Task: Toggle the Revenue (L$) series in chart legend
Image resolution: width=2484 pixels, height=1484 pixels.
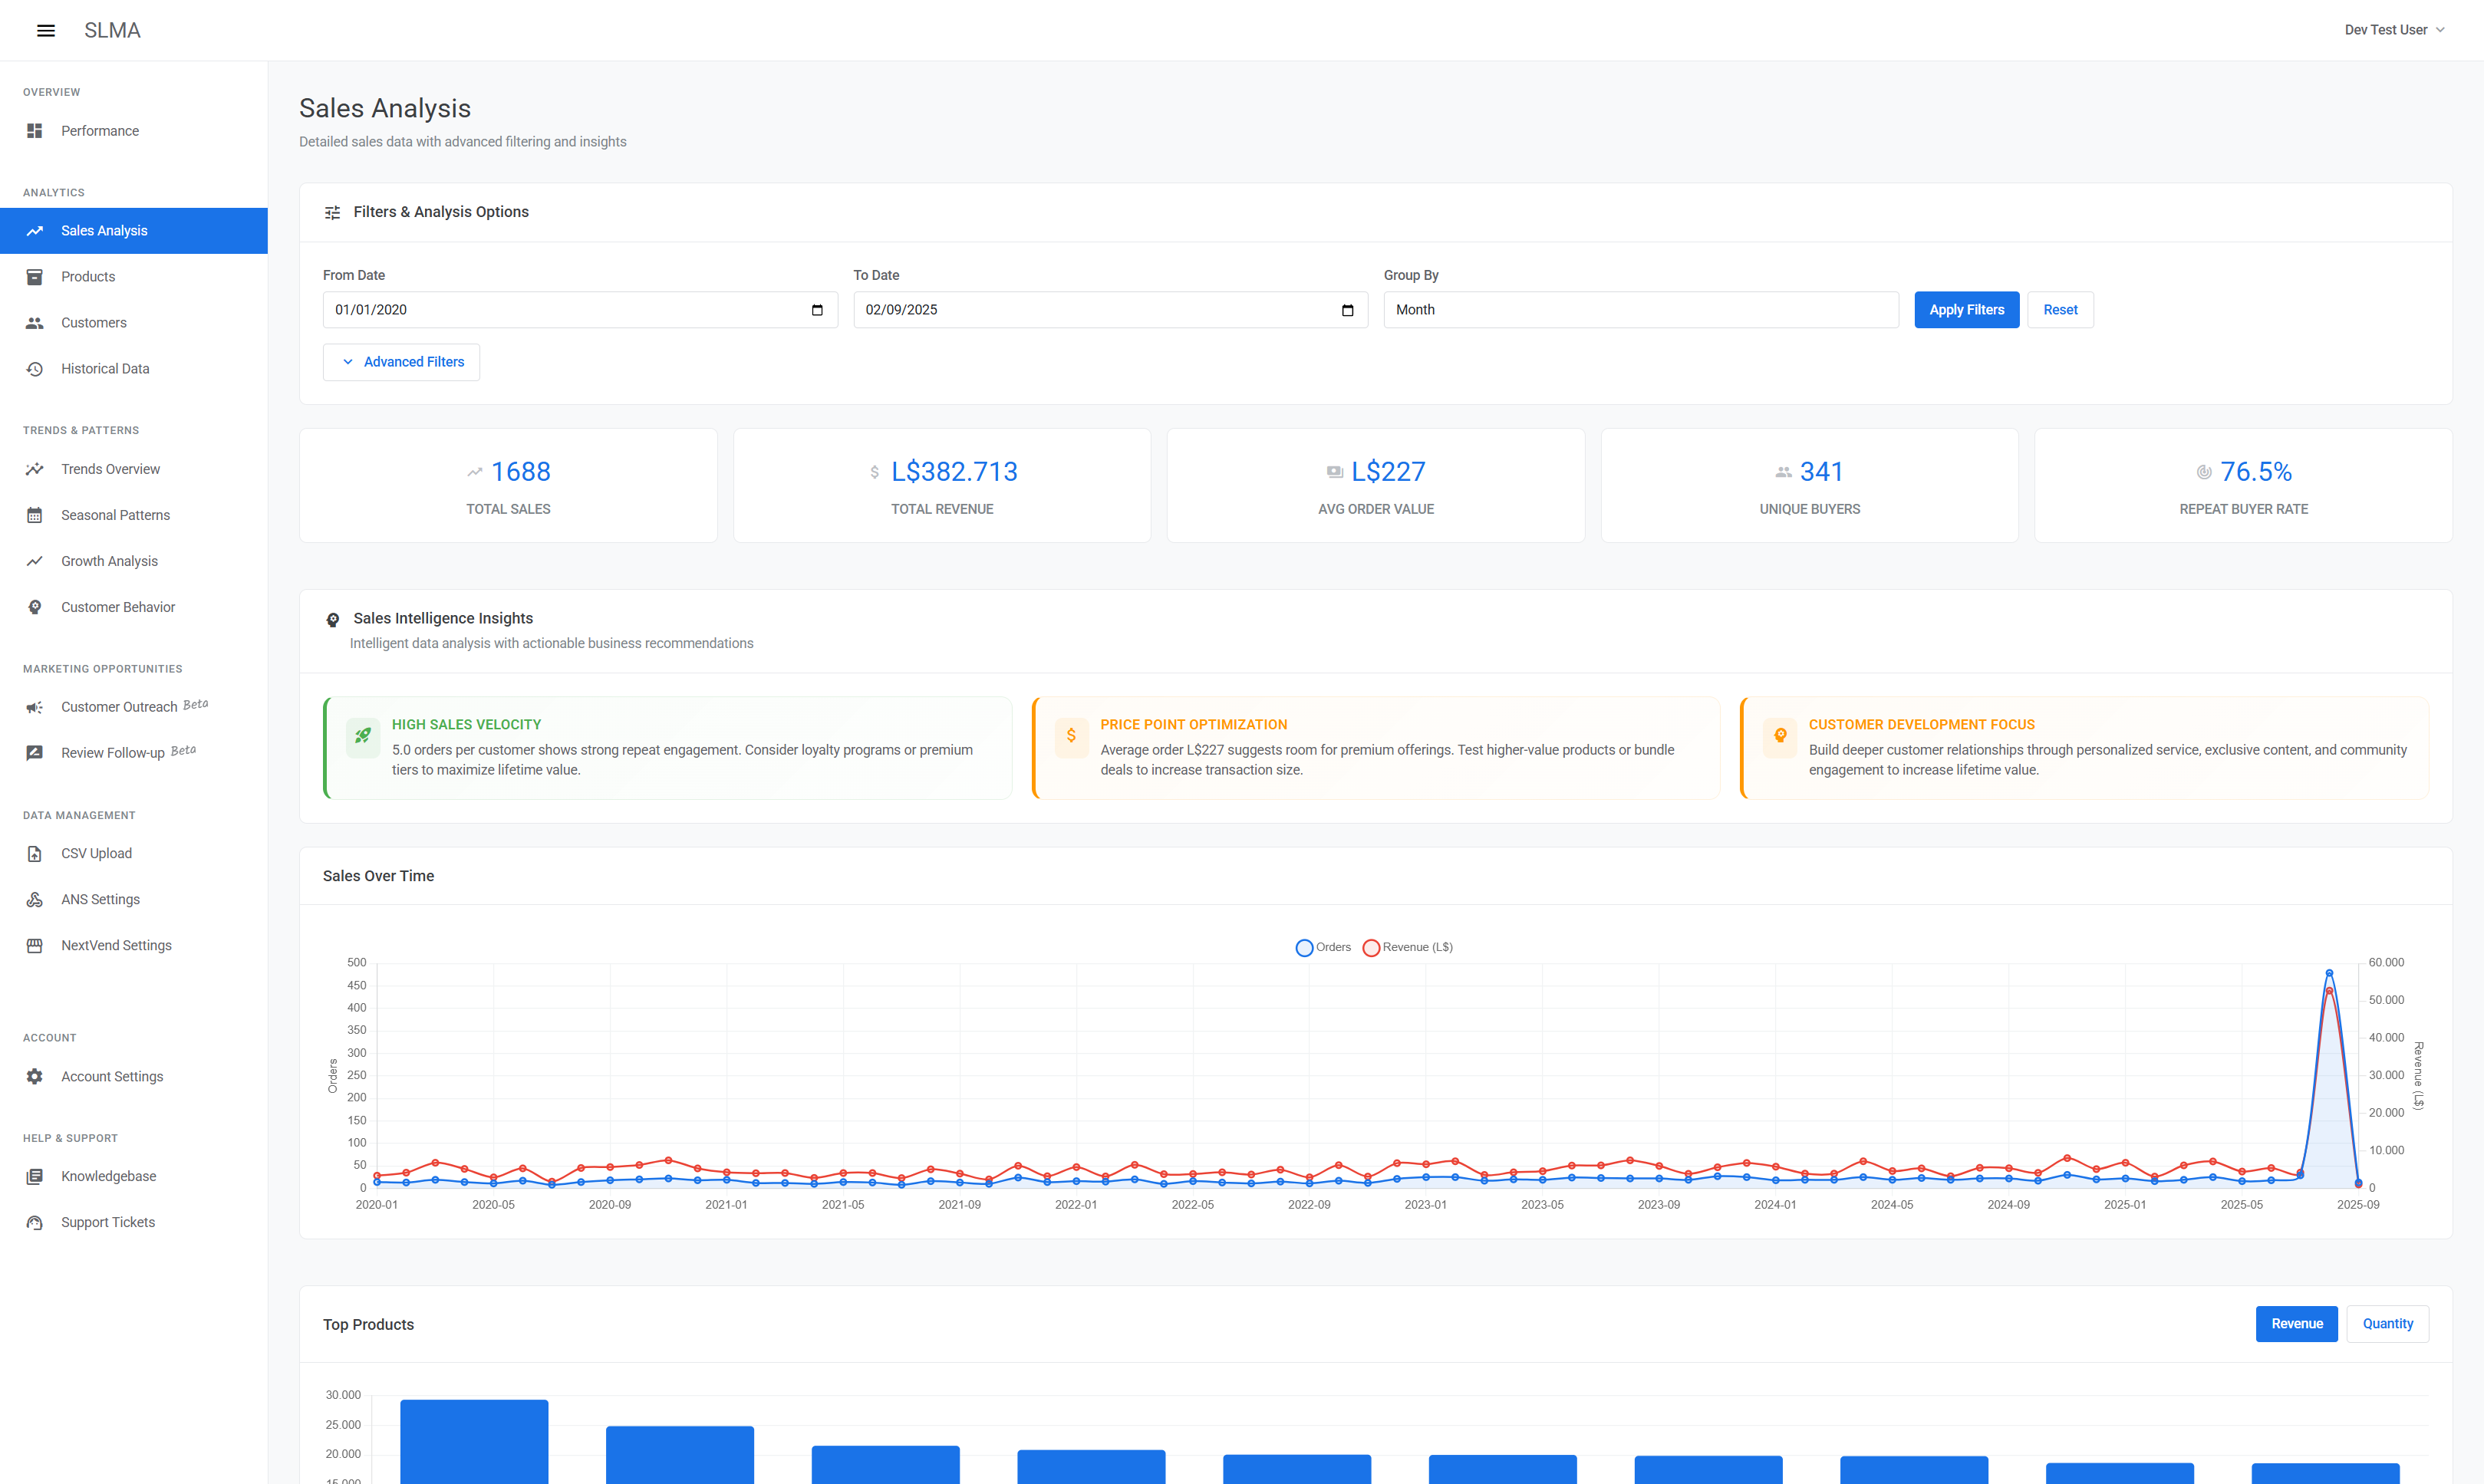Action: click(x=1407, y=947)
